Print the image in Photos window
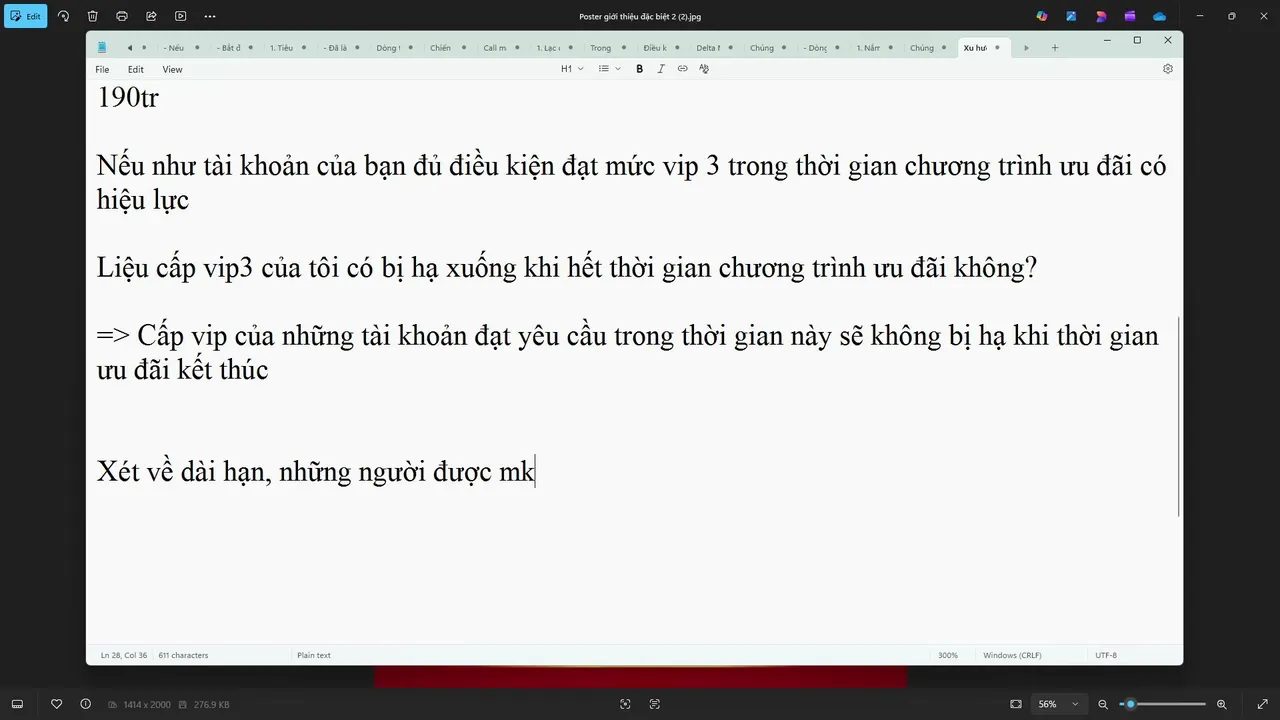This screenshot has width=1280, height=720. pos(122,16)
